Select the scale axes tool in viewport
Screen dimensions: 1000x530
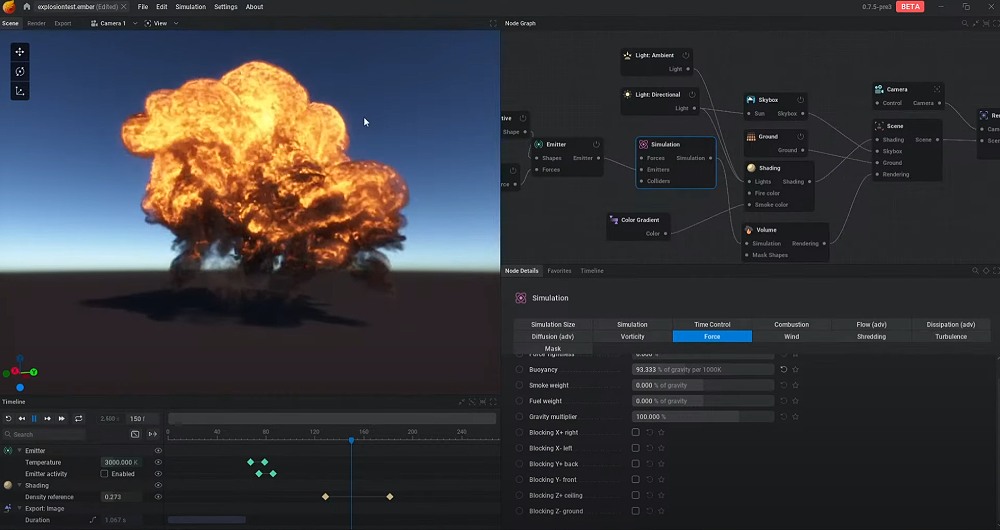(x=20, y=91)
